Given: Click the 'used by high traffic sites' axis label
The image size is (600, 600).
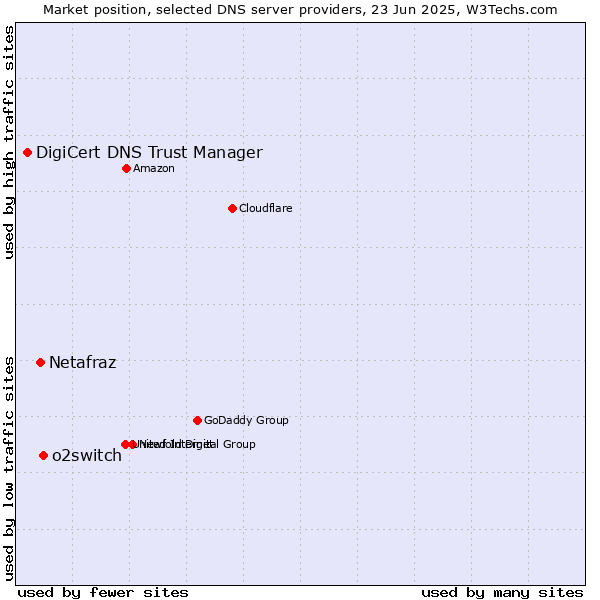Looking at the screenshot, I should coord(8,143).
